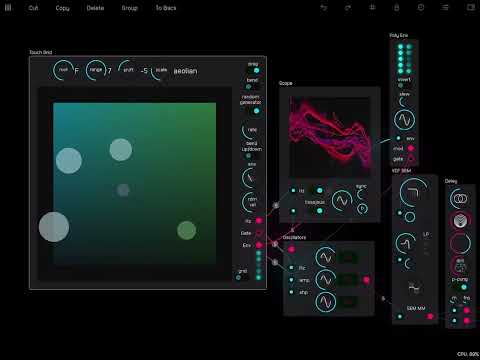The width and height of the screenshot is (480, 360).
Task: Toggle the p-pong switch in Delay
Action: pos(463,287)
